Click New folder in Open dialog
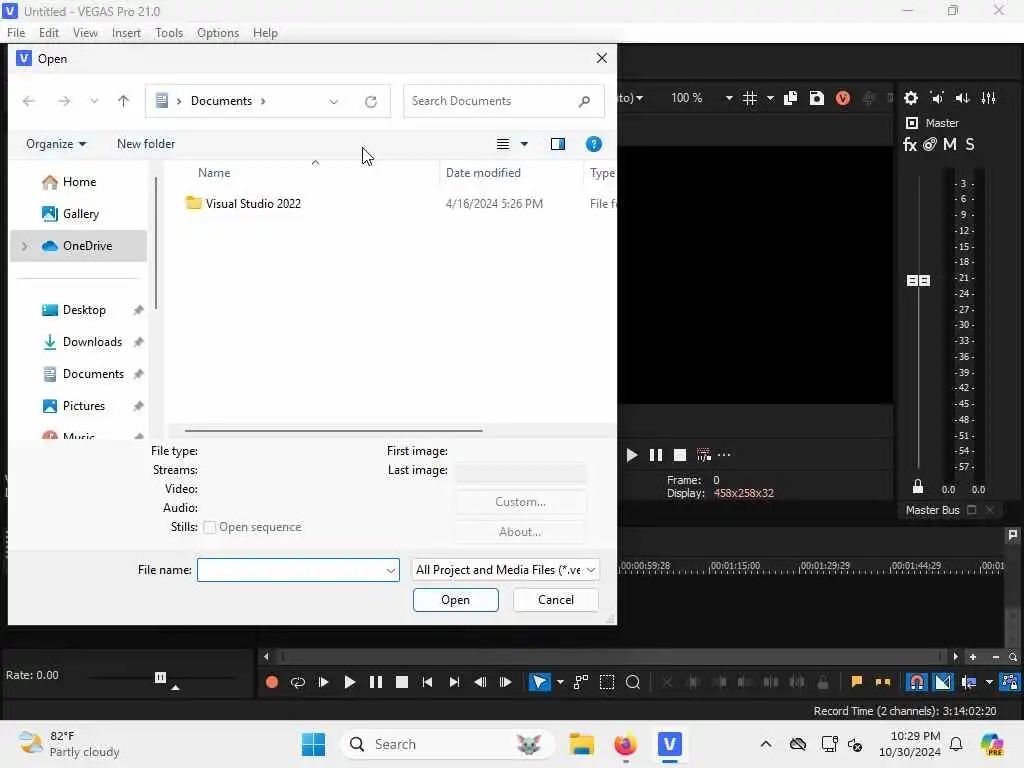Screen dimensions: 1024x768 [146, 144]
